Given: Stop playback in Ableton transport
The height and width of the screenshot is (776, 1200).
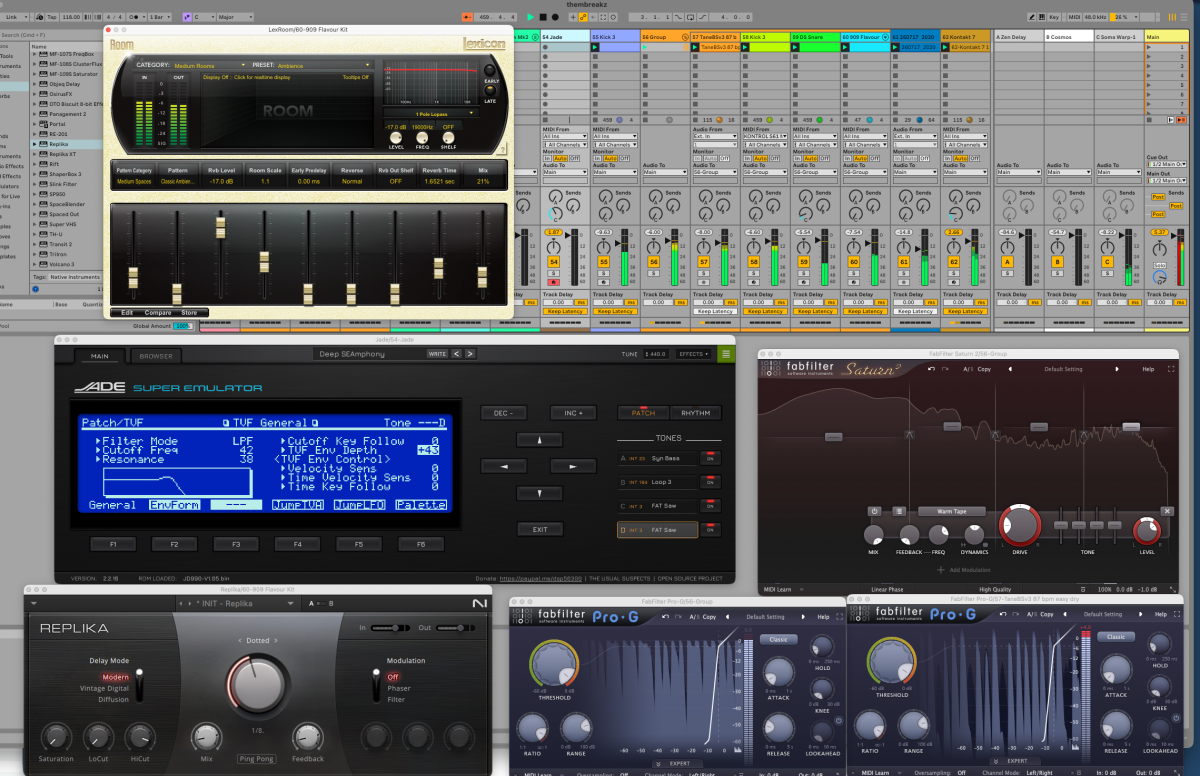Looking at the screenshot, I should click(543, 17).
